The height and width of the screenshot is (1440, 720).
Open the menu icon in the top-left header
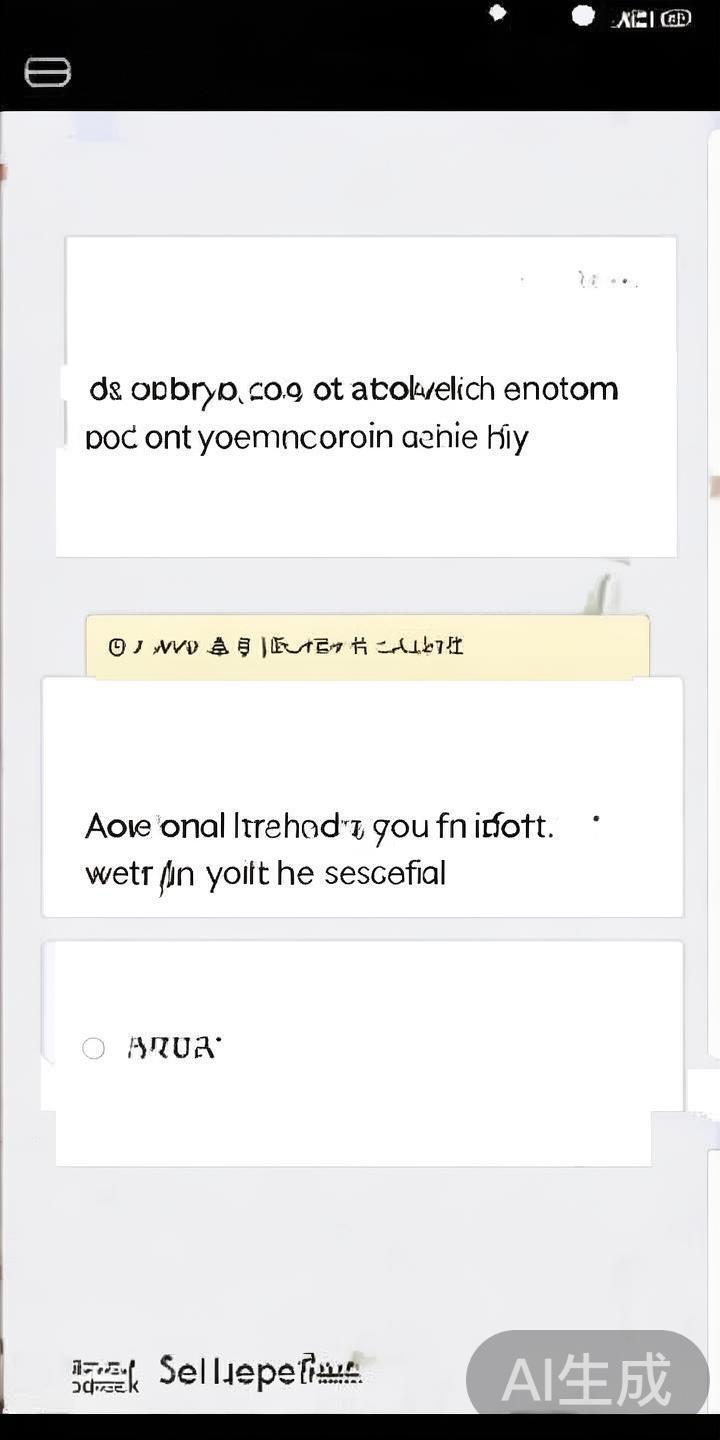coord(47,72)
